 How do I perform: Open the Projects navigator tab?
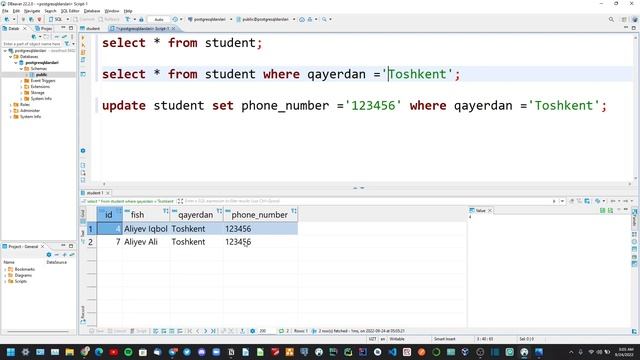point(44,29)
